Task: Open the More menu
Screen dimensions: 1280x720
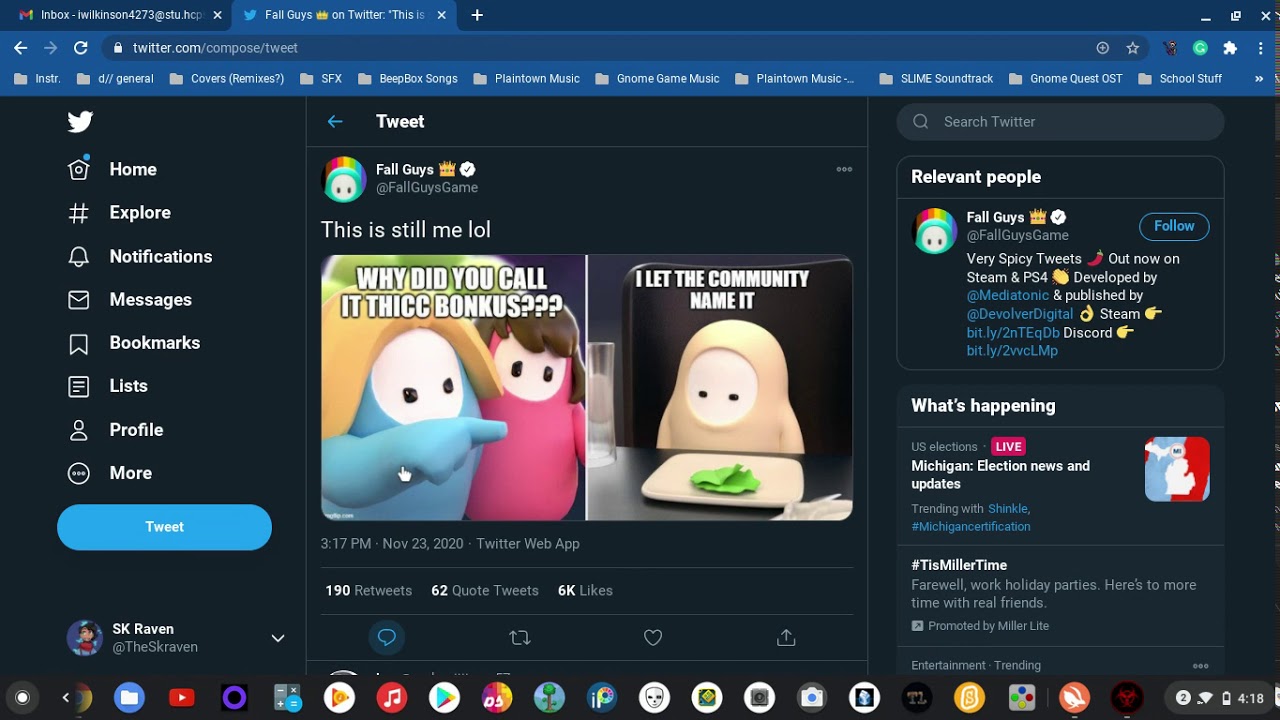Action: point(109,473)
